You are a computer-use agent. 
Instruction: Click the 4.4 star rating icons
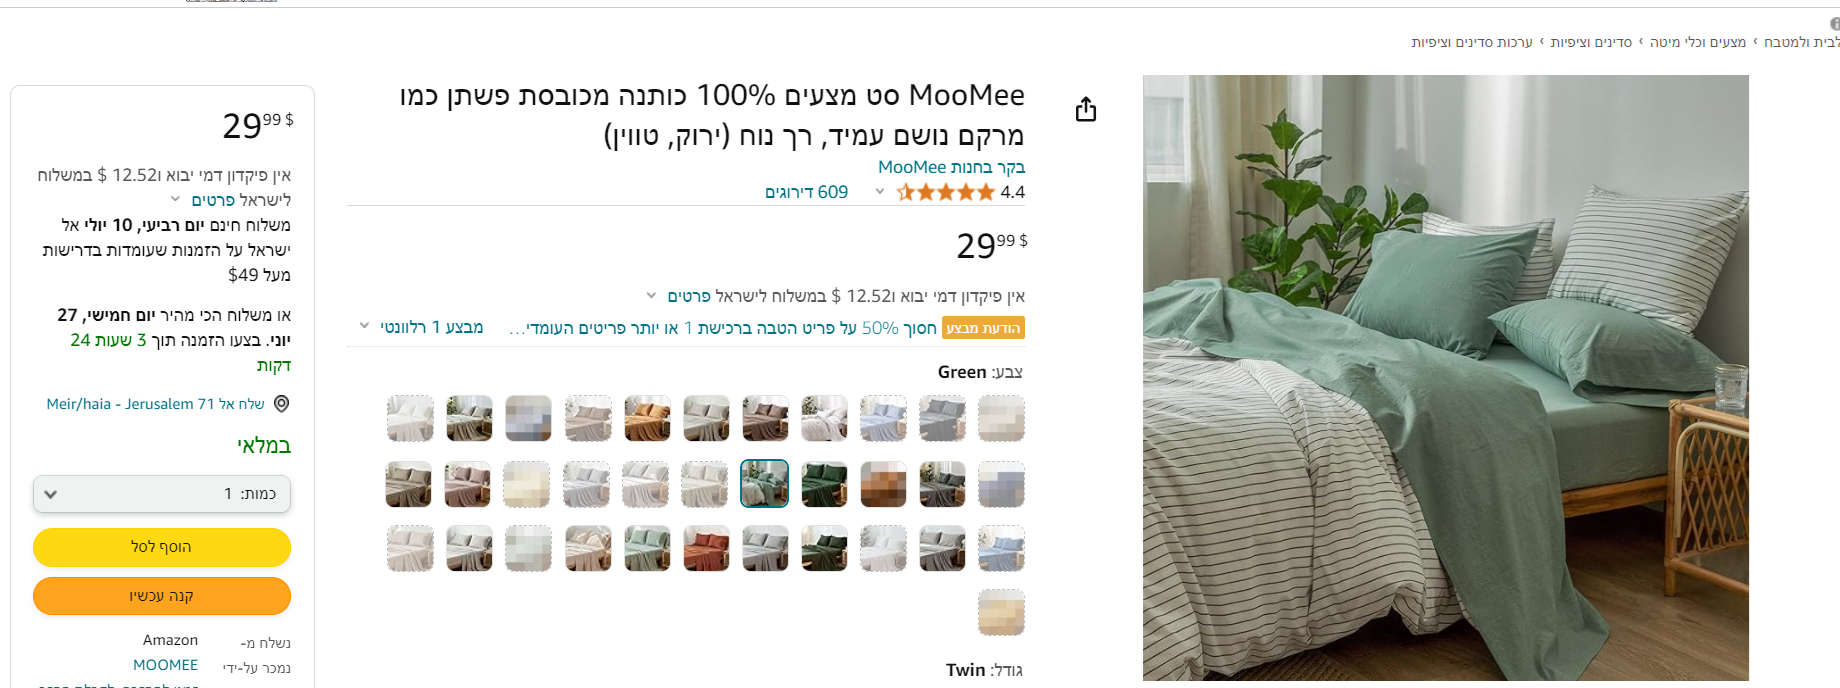(945, 192)
